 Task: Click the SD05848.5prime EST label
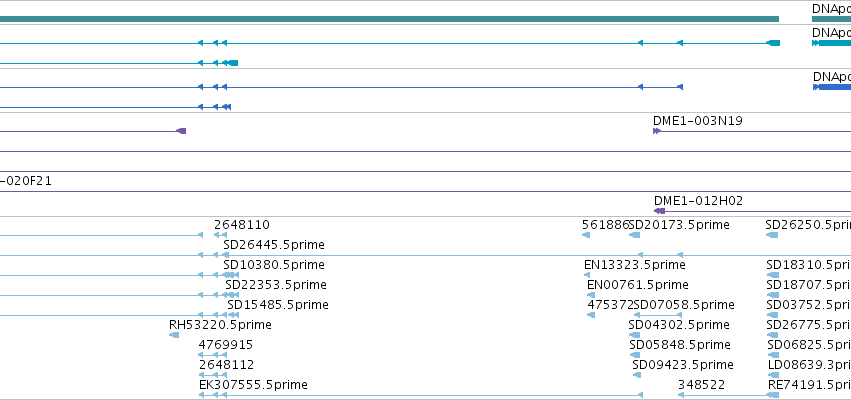point(680,345)
